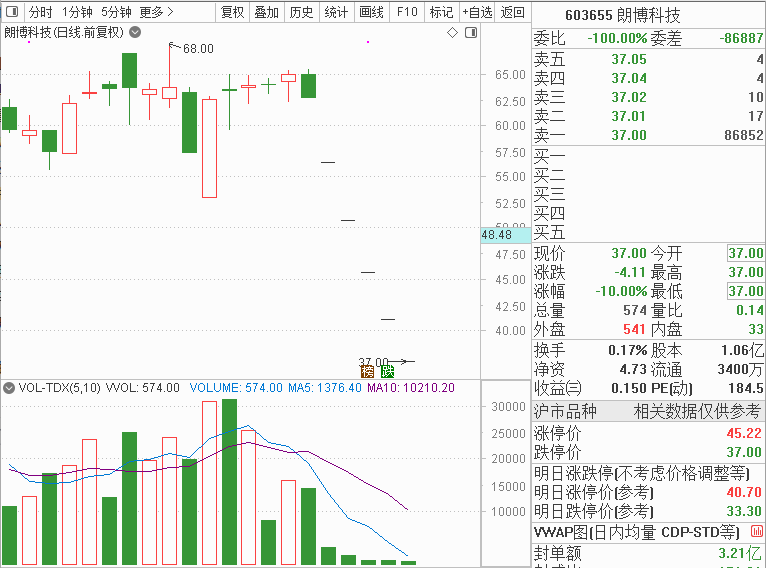Click the 返回 back button
Image resolution: width=766 pixels, height=568 pixels.
click(x=513, y=12)
